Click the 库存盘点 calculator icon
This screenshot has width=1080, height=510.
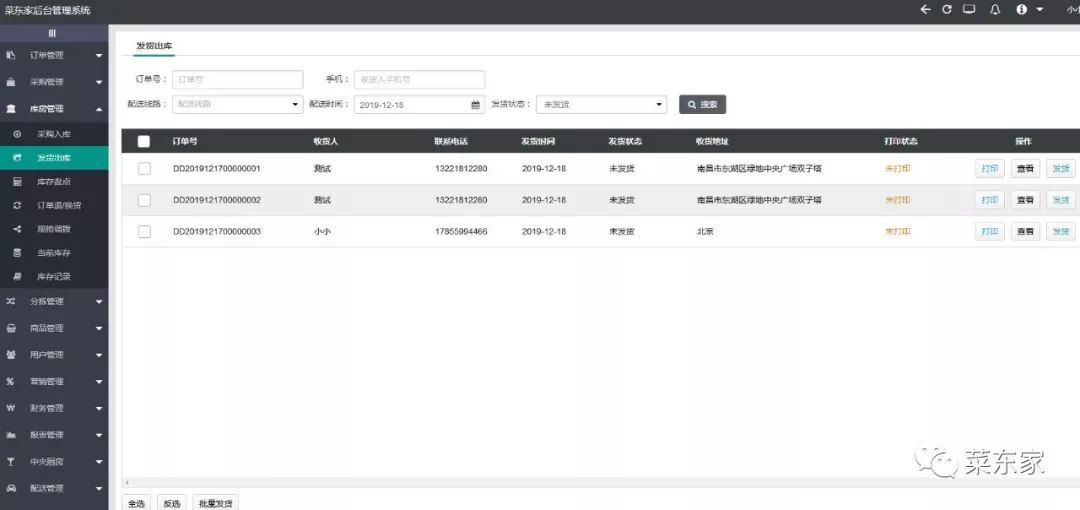point(18,181)
